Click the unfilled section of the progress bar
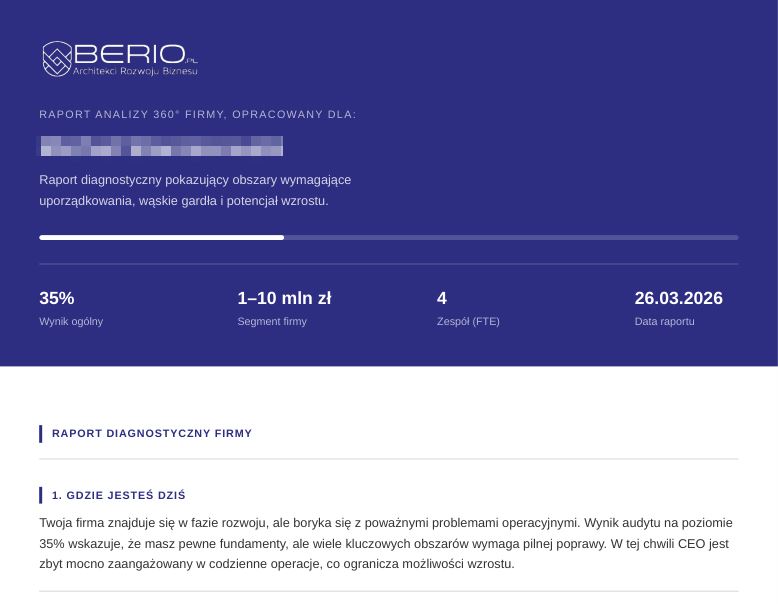778x604 pixels. point(510,238)
